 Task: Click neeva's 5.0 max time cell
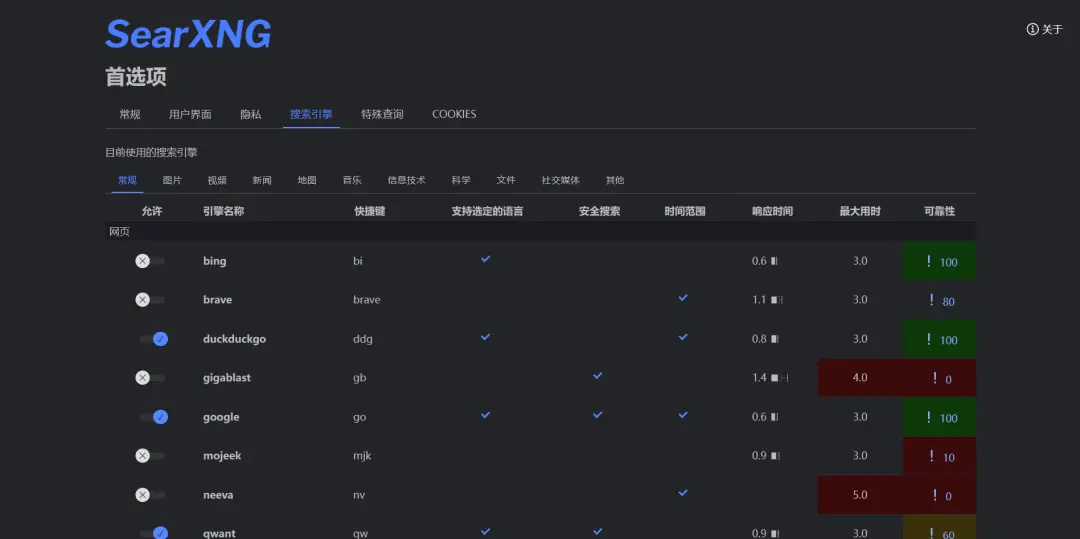click(860, 495)
